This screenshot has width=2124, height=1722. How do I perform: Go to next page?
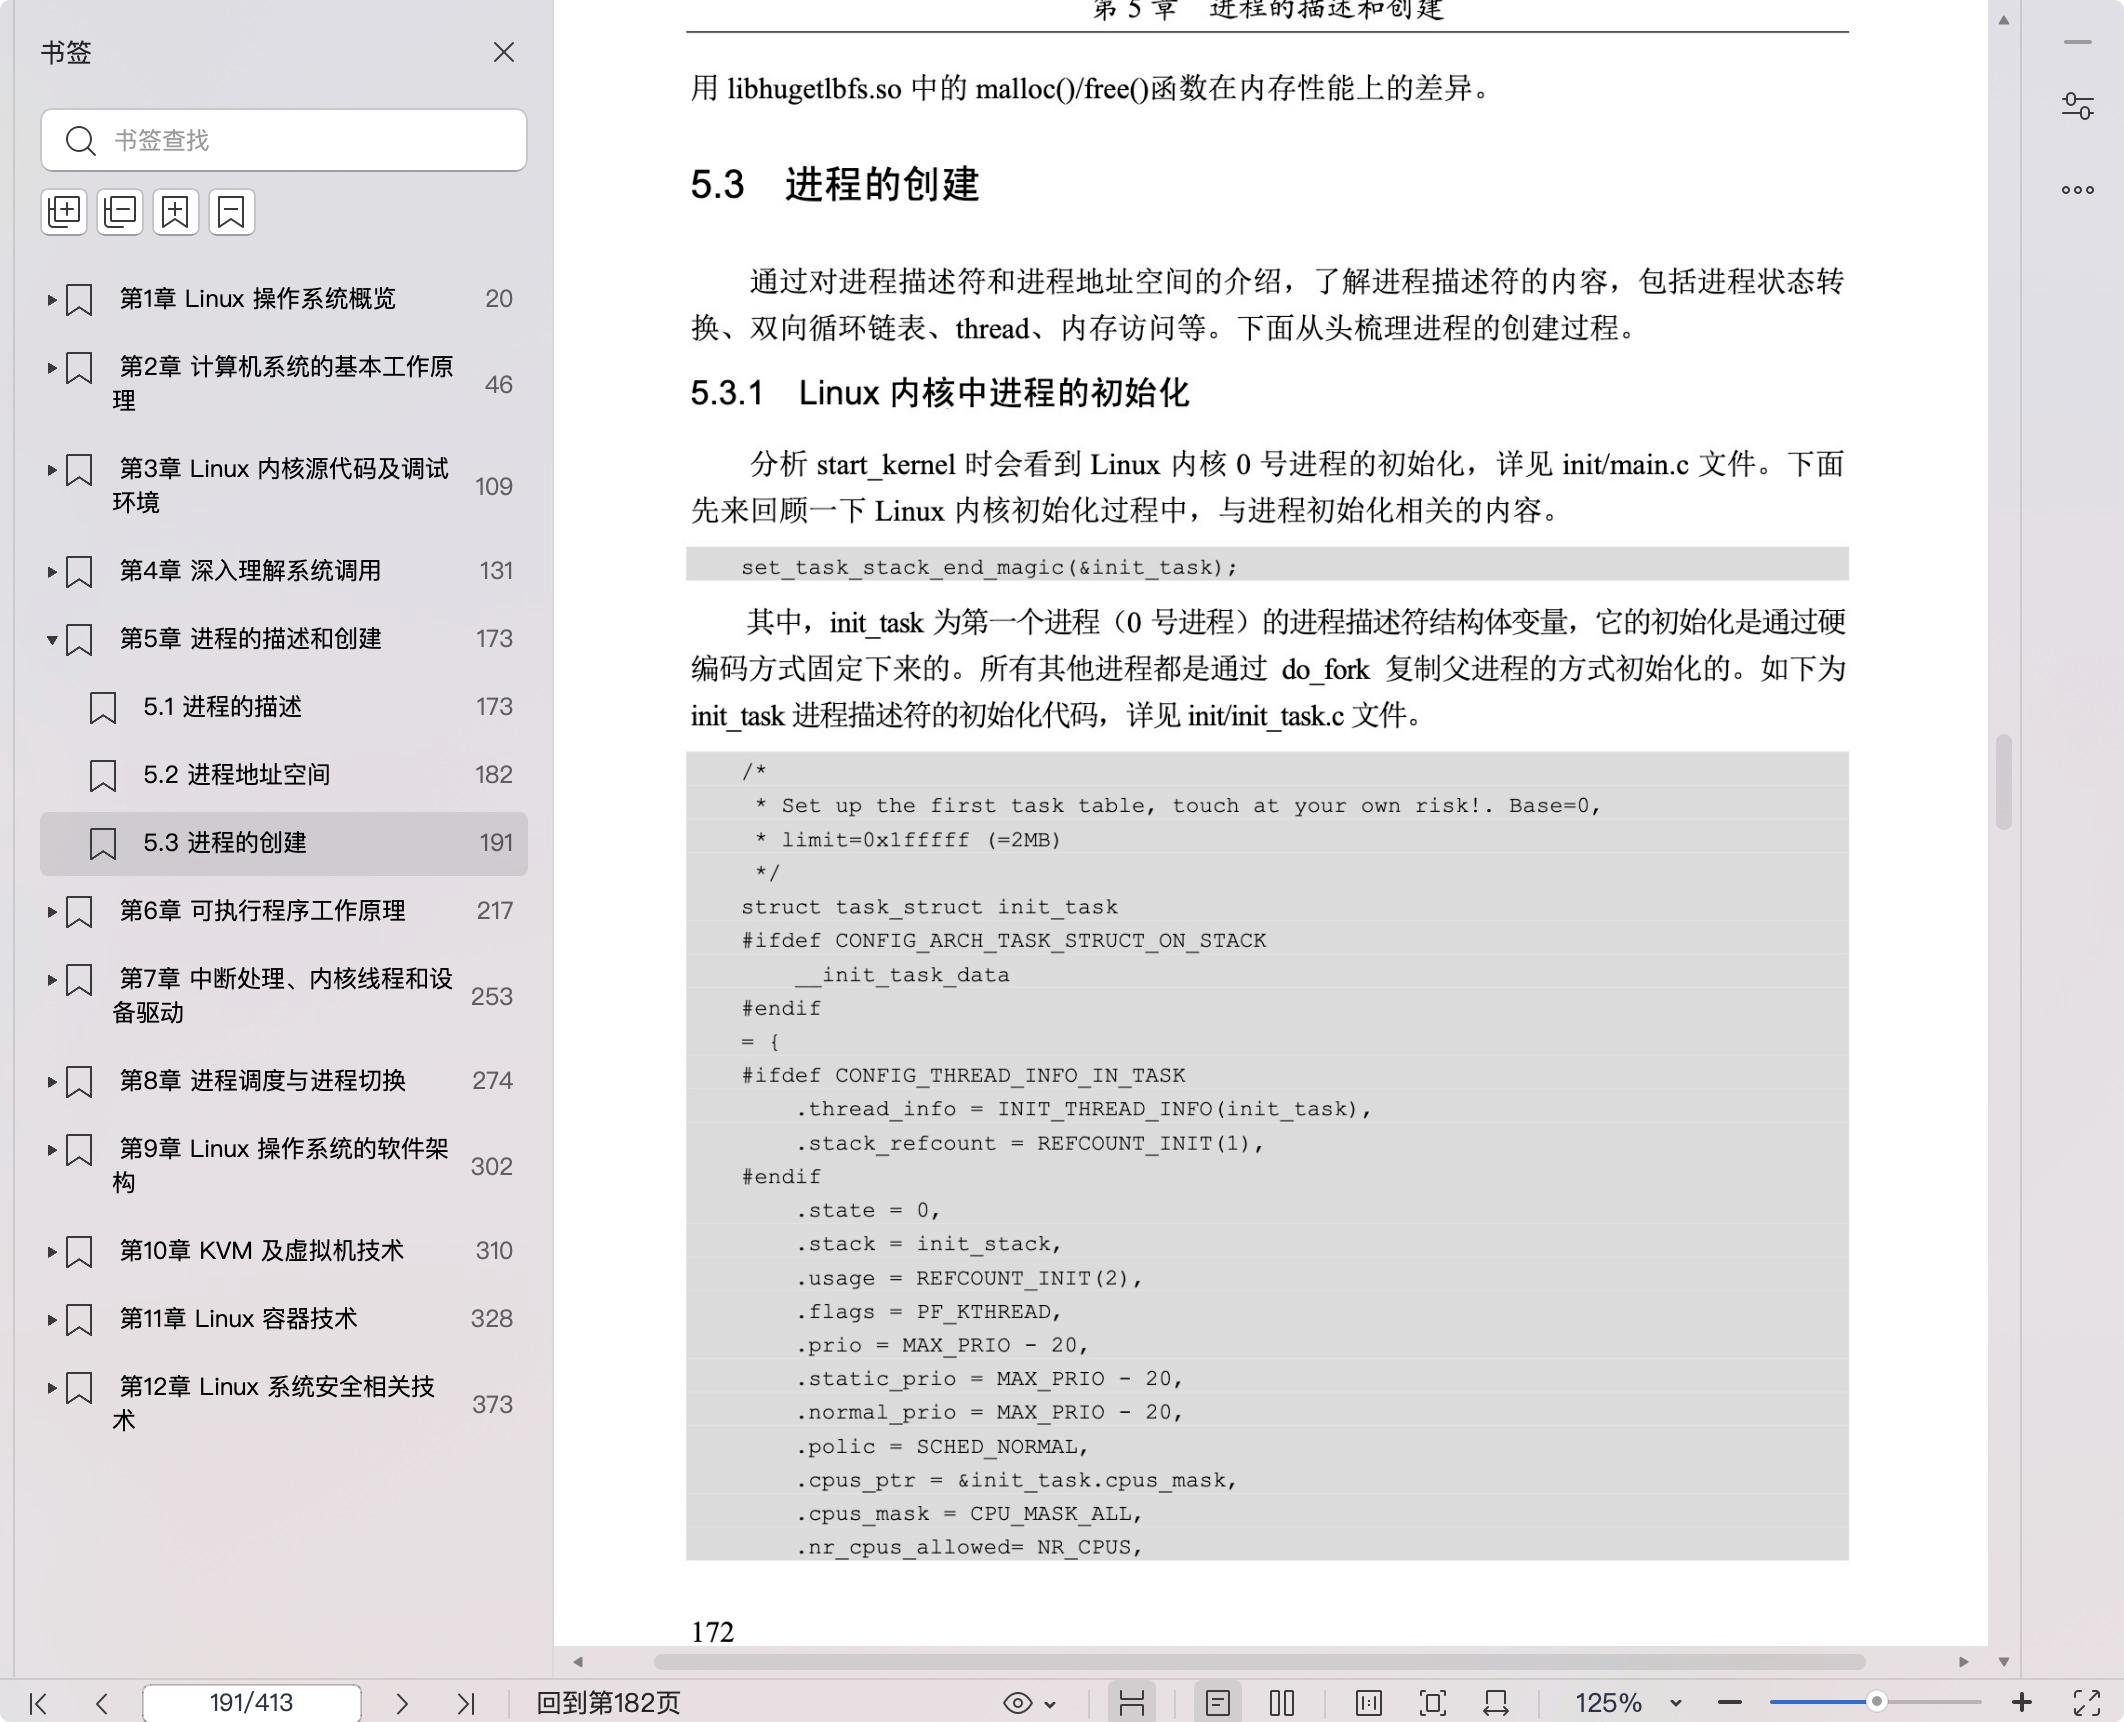pyautogui.click(x=402, y=1703)
